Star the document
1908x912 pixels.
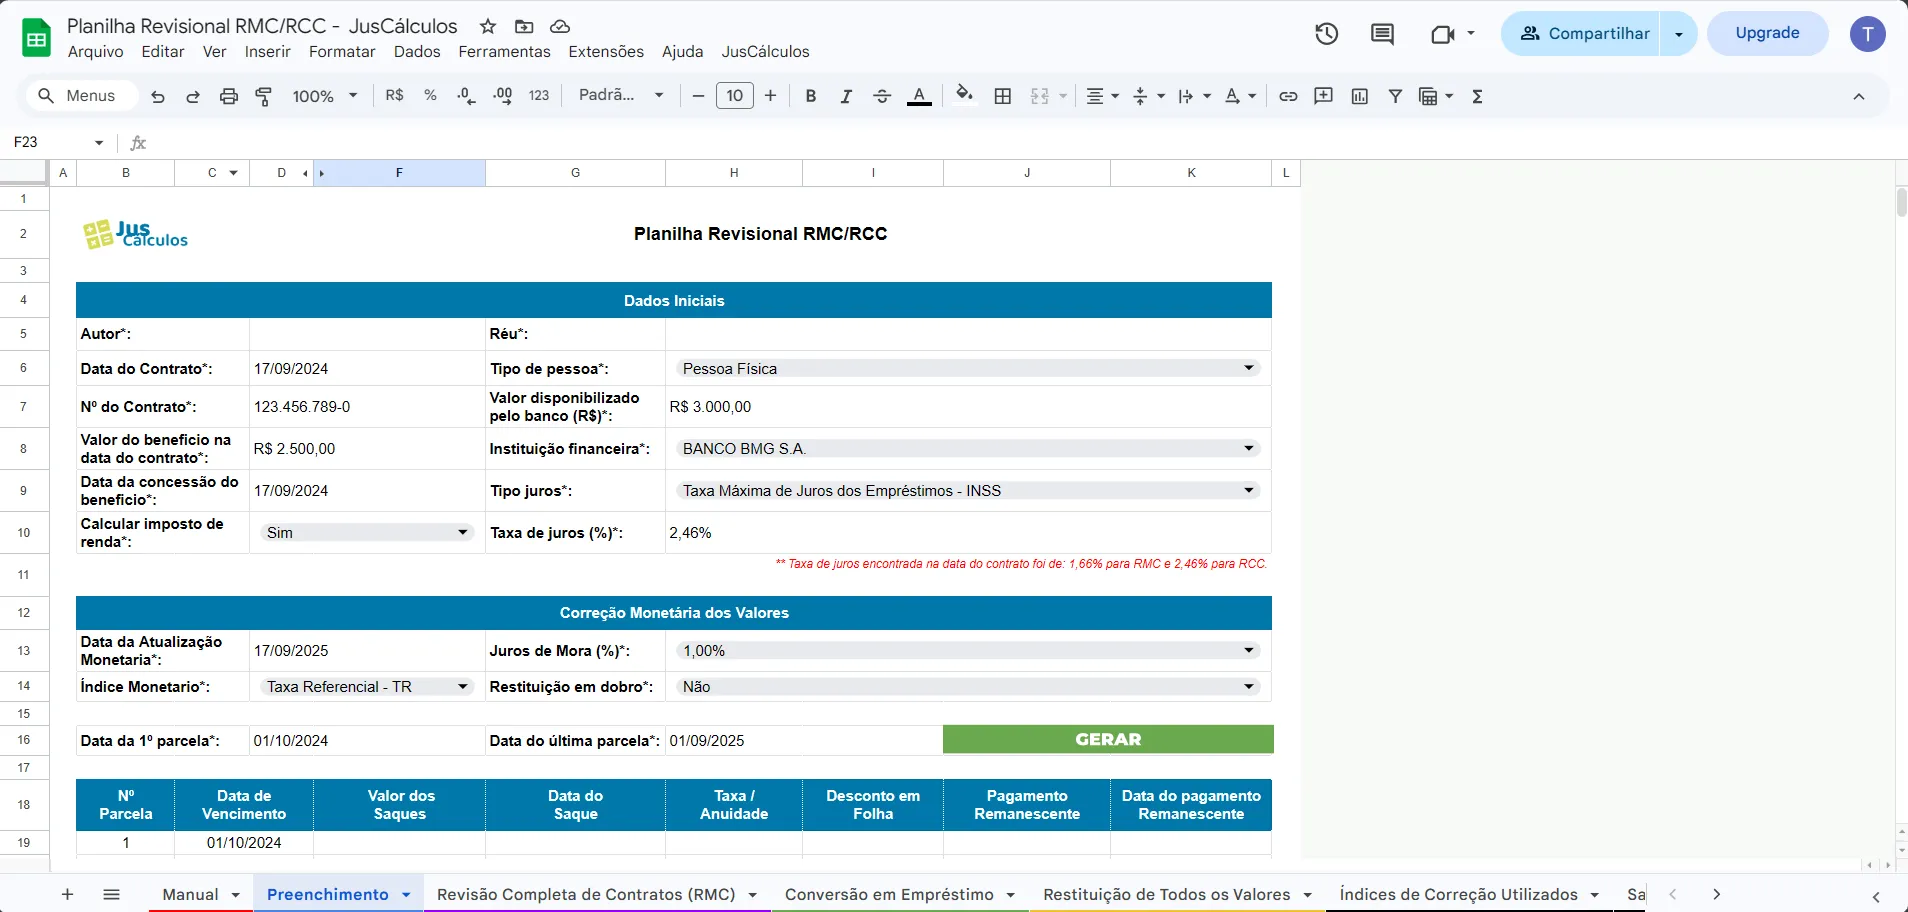488,26
